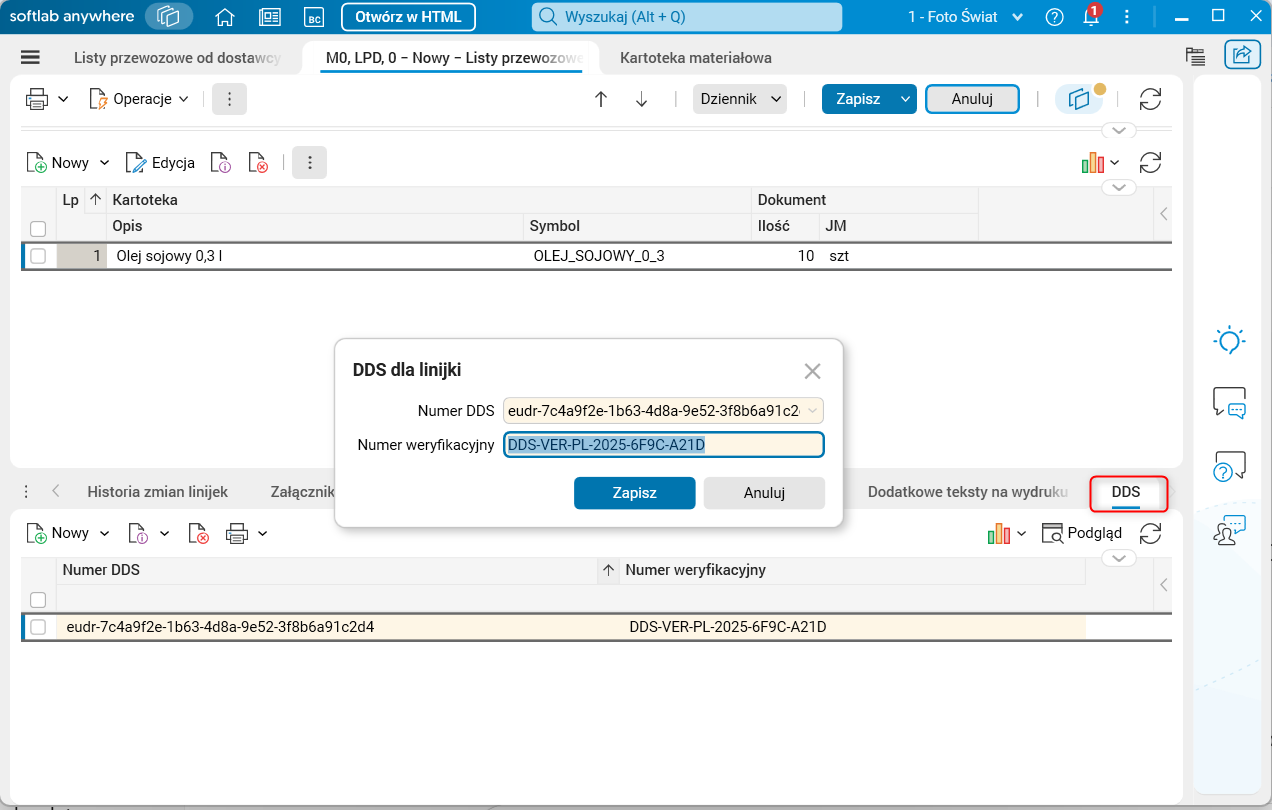The height and width of the screenshot is (810, 1272).
Task: Open the chat messages icon in sidebar
Action: click(x=1229, y=403)
